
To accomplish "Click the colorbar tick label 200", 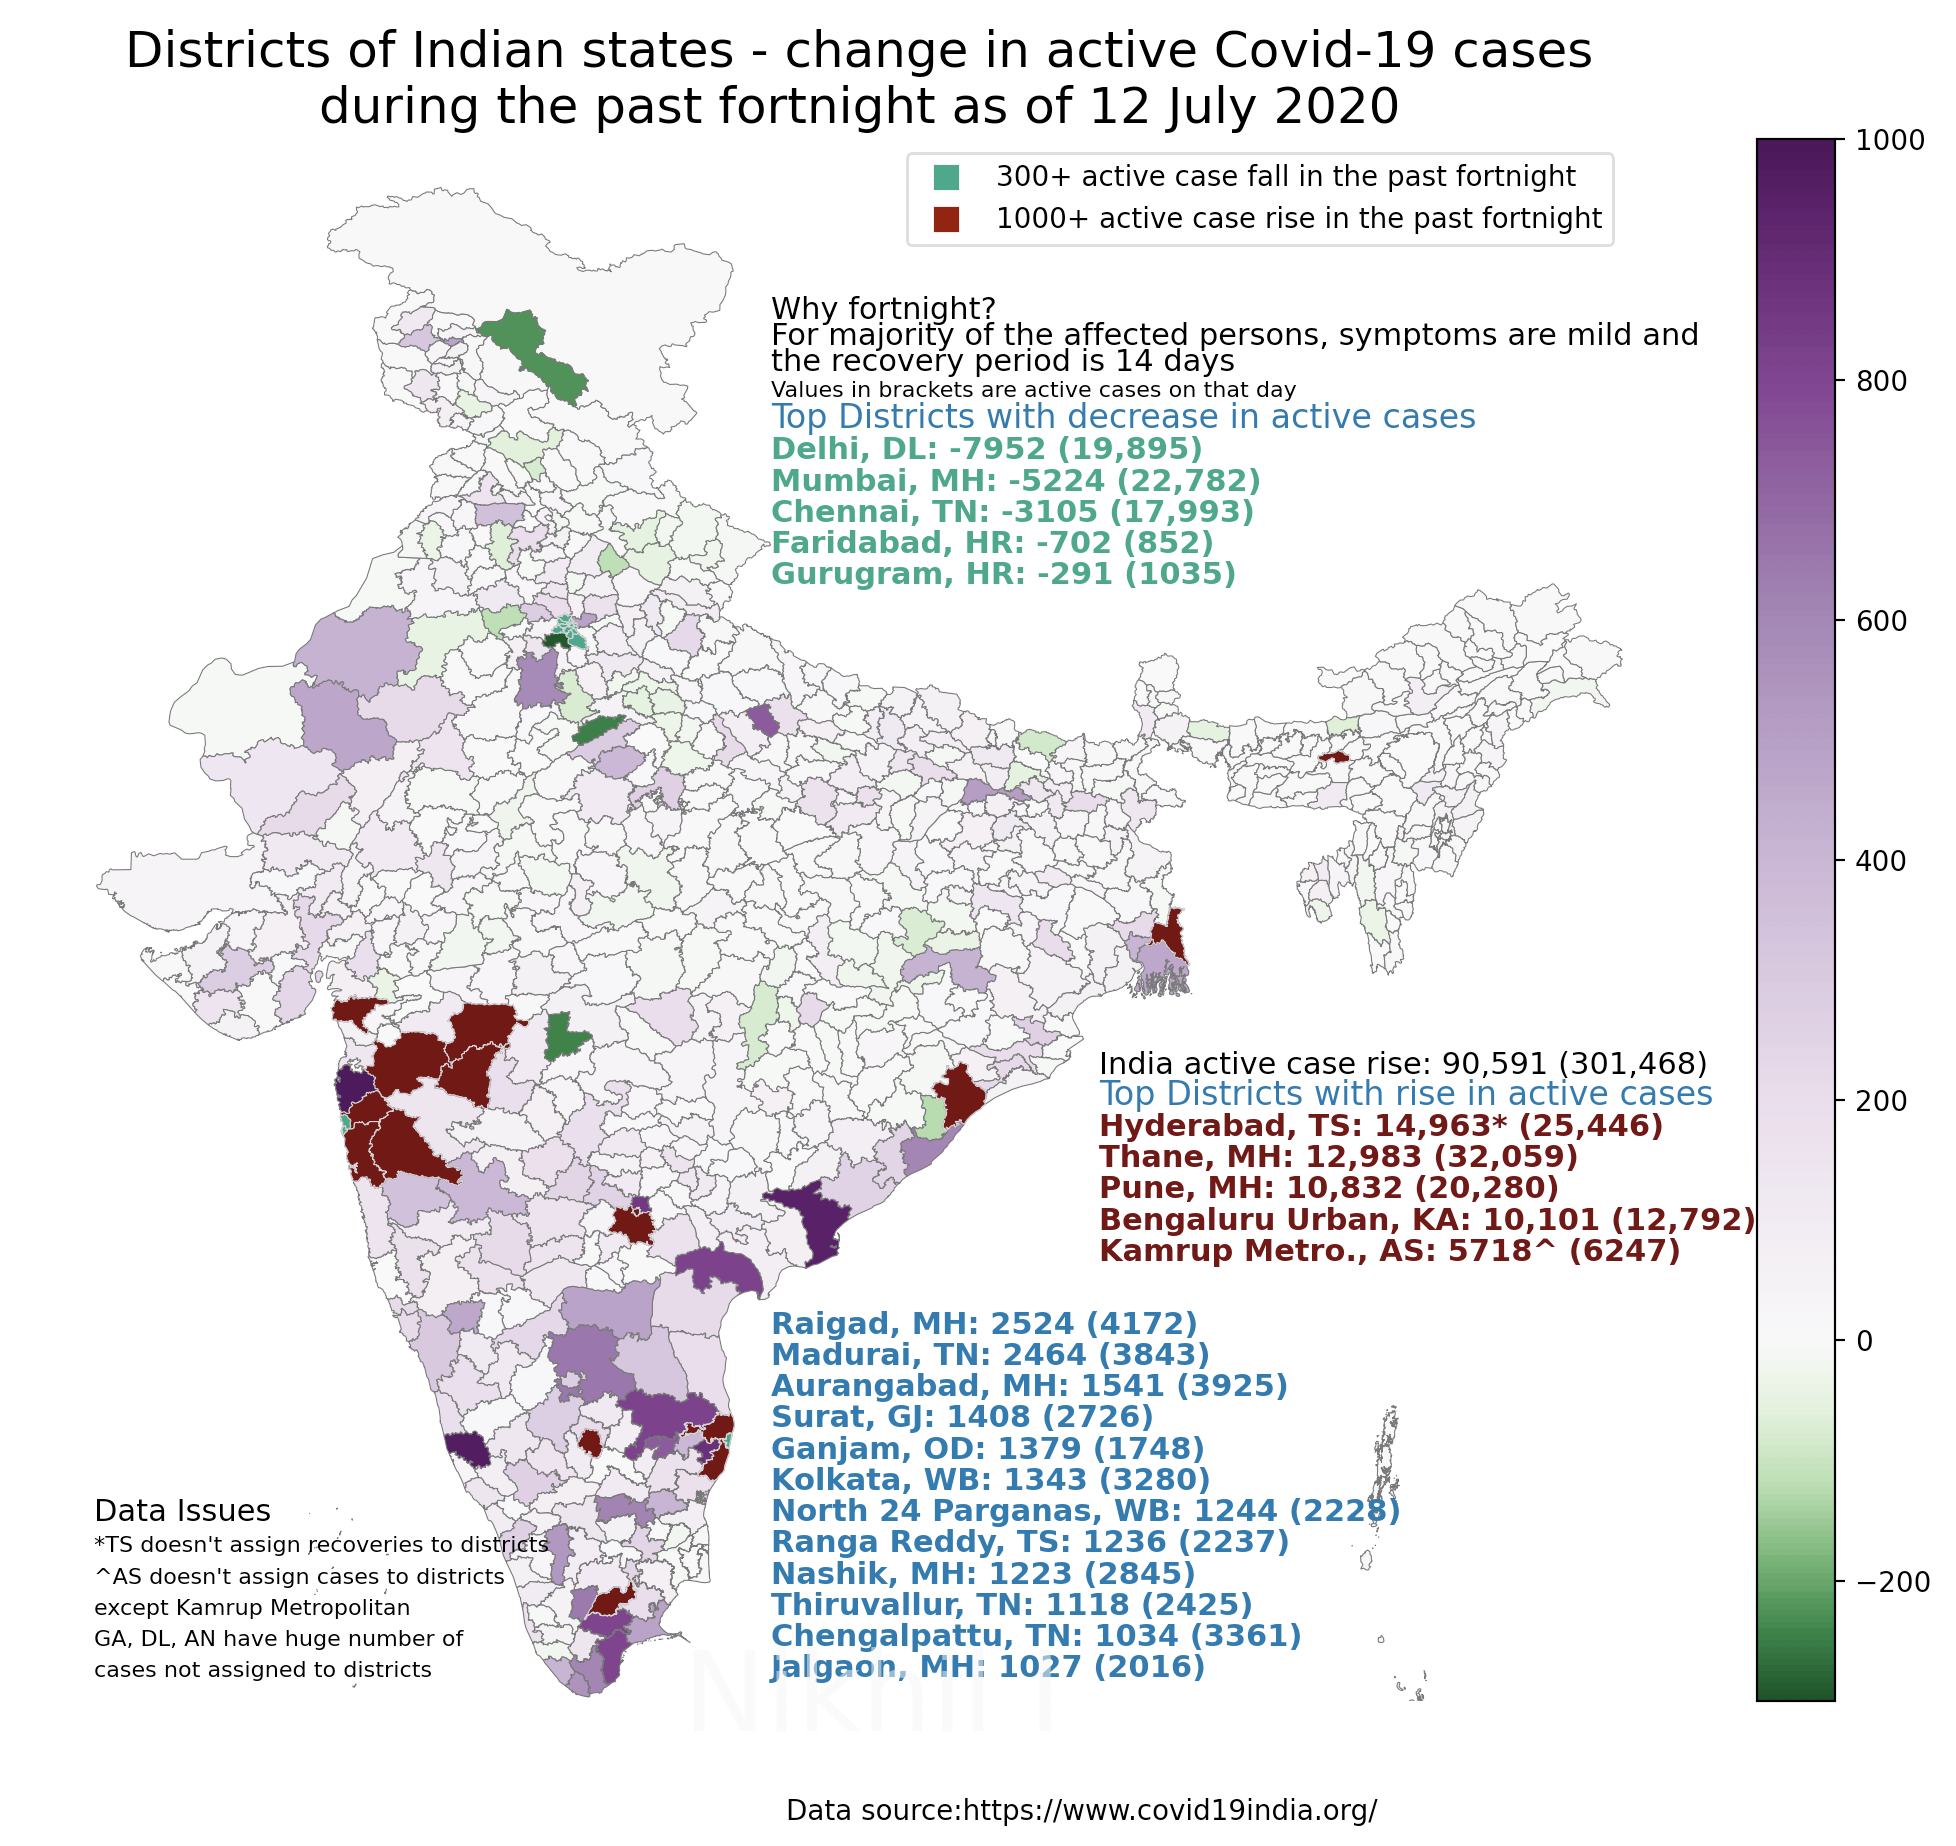I will click(1881, 1101).
